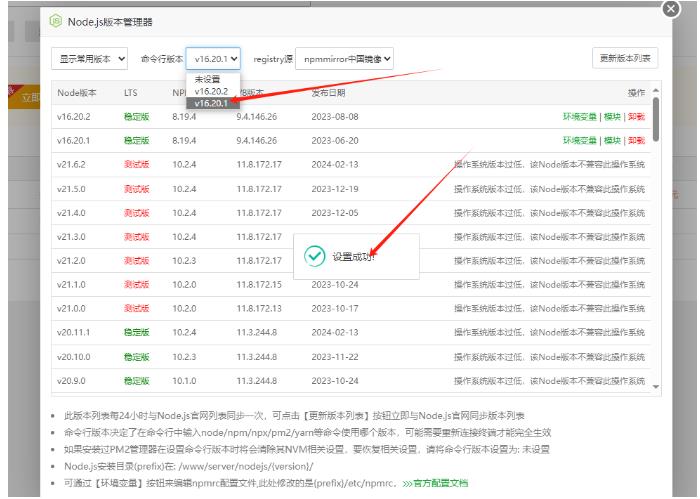Select highlighted v16.20.1 dropdown option
Image resolution: width=700 pixels, height=499 pixels.
point(213,103)
